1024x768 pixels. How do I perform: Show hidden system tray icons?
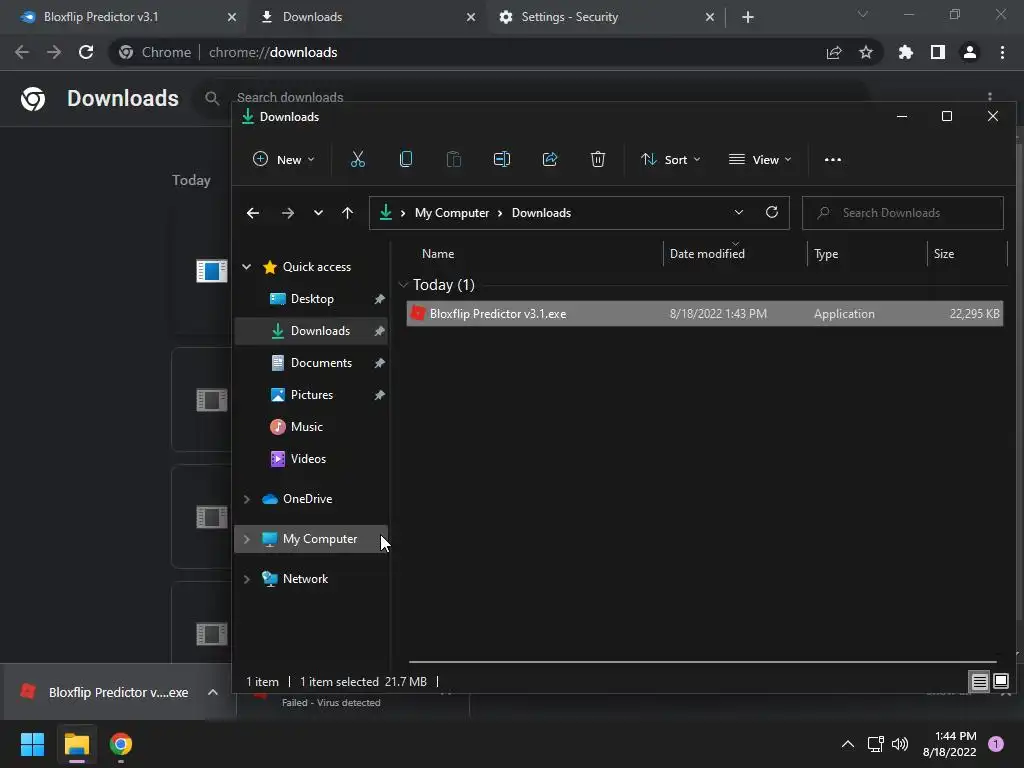tap(848, 744)
